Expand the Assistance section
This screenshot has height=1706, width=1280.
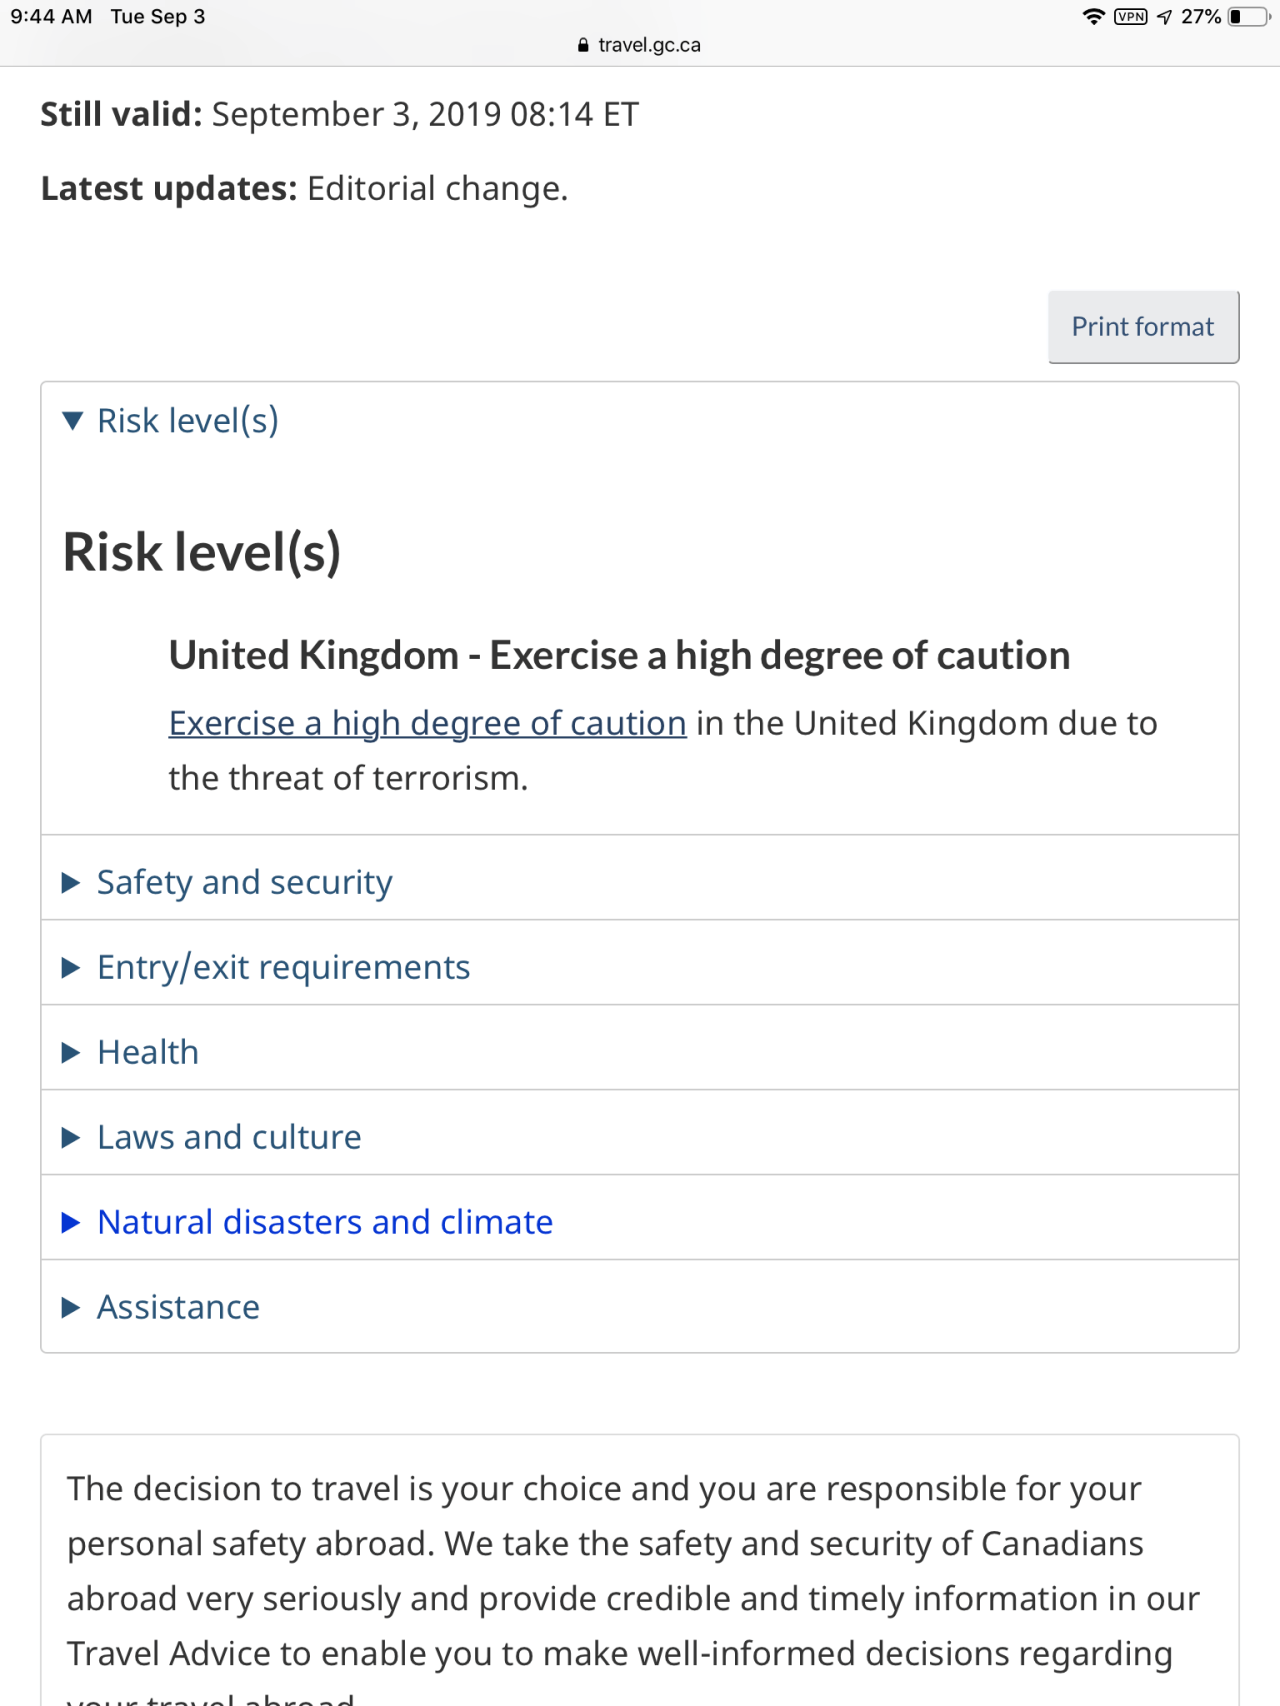click(178, 1307)
